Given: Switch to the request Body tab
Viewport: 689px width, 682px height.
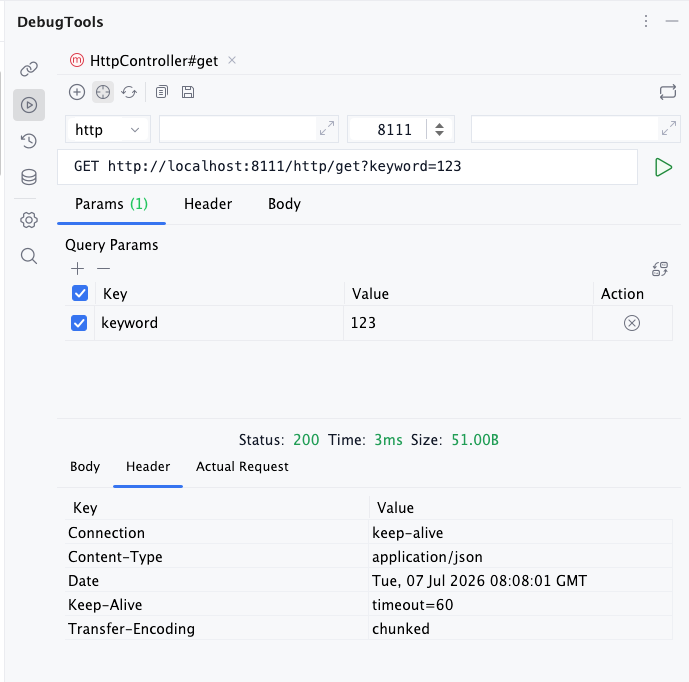Looking at the screenshot, I should point(284,204).
